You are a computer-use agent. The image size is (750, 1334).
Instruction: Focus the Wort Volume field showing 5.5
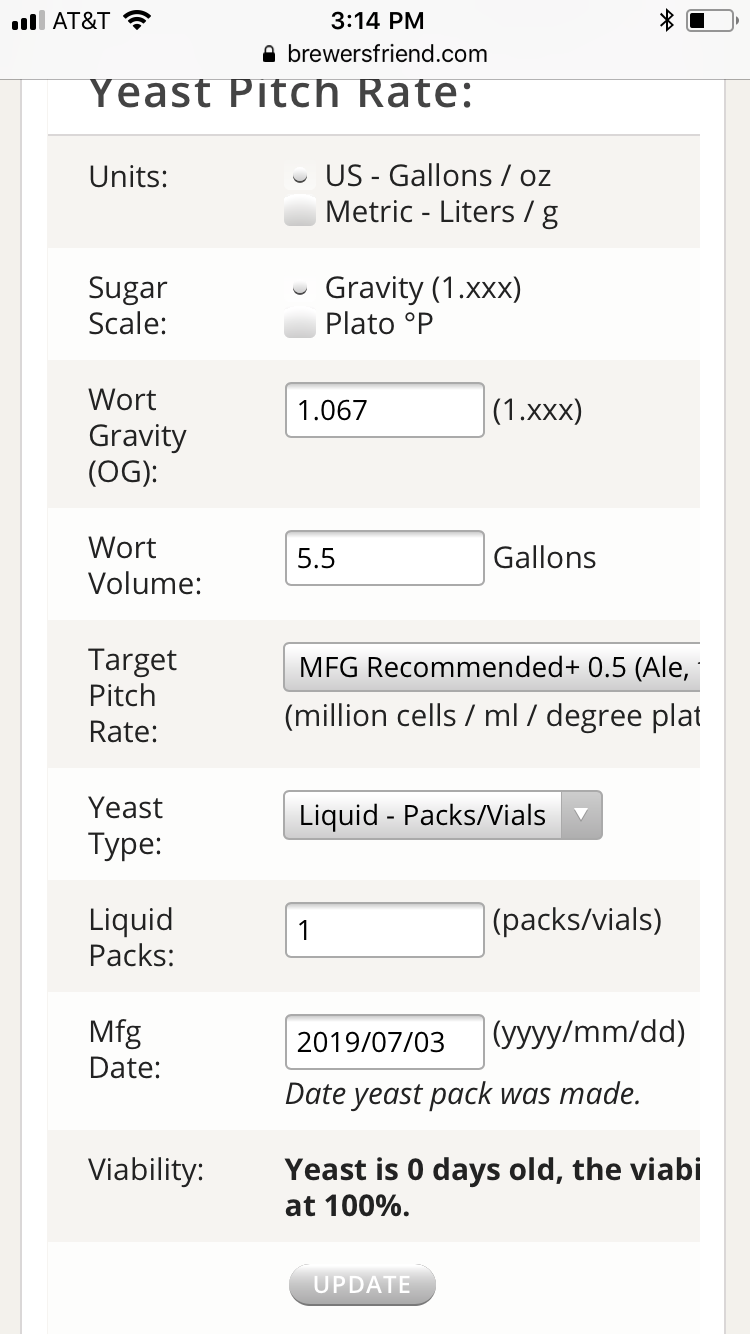(x=385, y=558)
